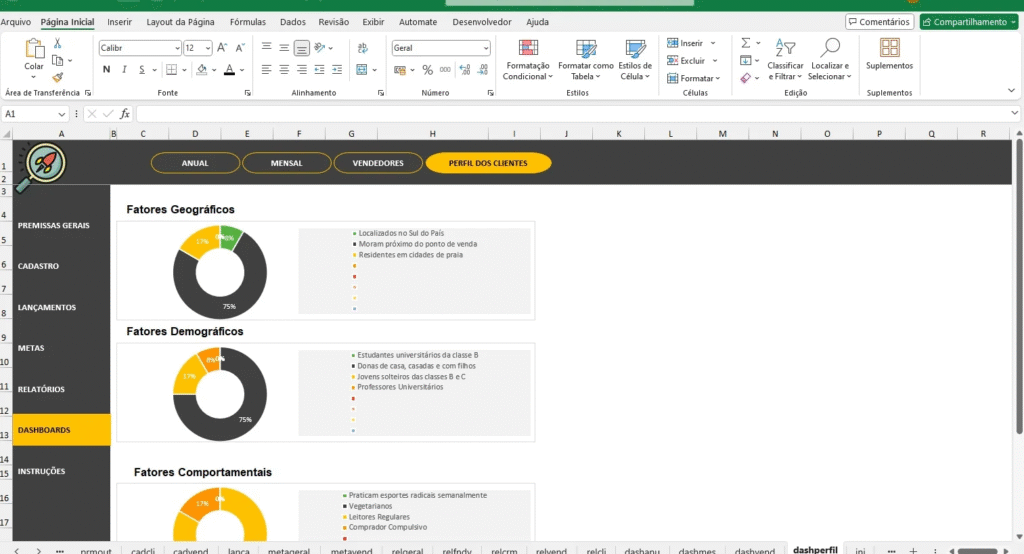Click inside the formula bar field
The width and height of the screenshot is (1024, 554).
[x=570, y=114]
